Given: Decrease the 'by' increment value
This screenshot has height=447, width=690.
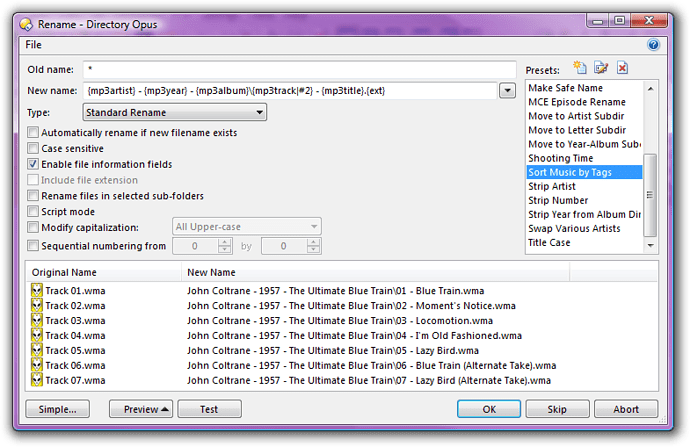Looking at the screenshot, I should [313, 249].
